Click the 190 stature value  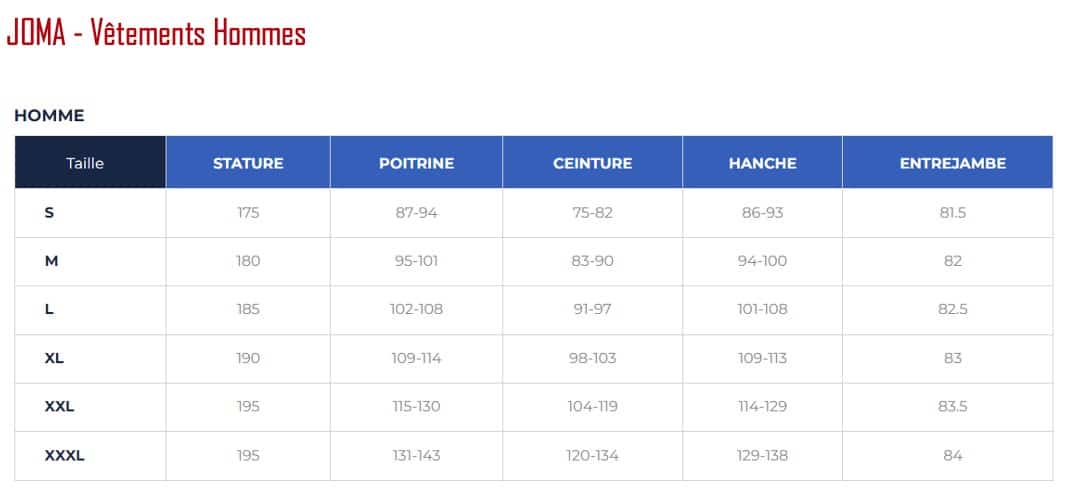click(x=248, y=358)
